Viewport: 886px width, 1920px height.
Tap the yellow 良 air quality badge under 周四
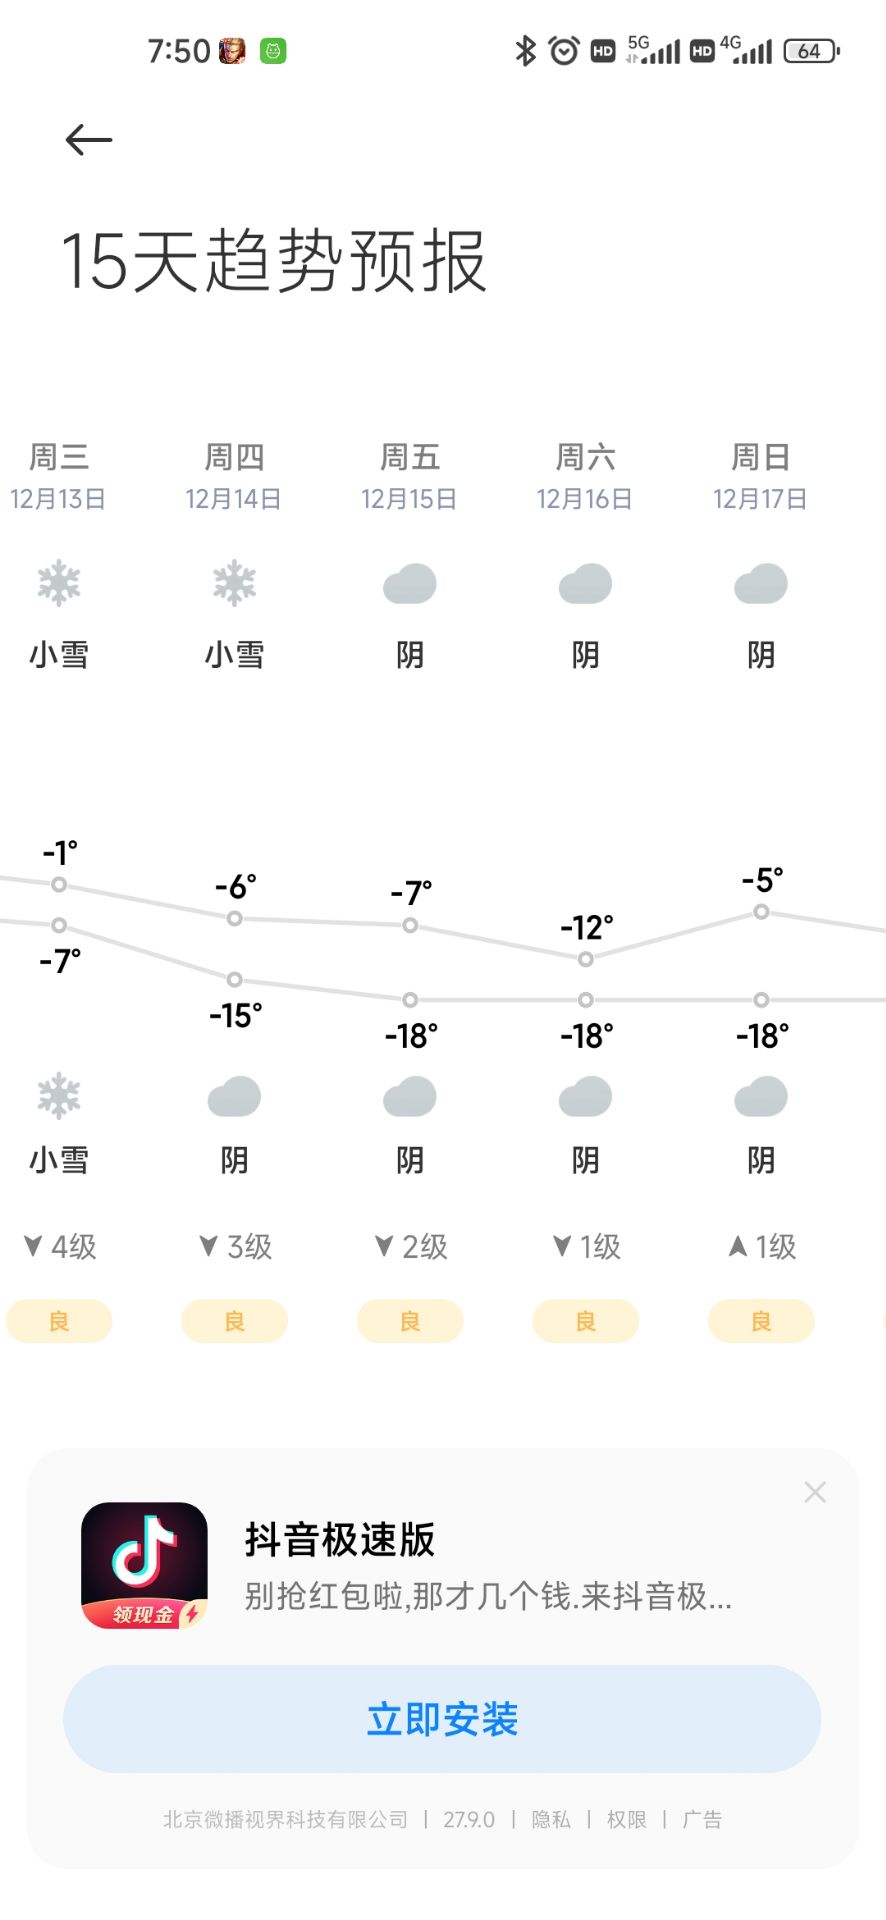click(234, 1321)
